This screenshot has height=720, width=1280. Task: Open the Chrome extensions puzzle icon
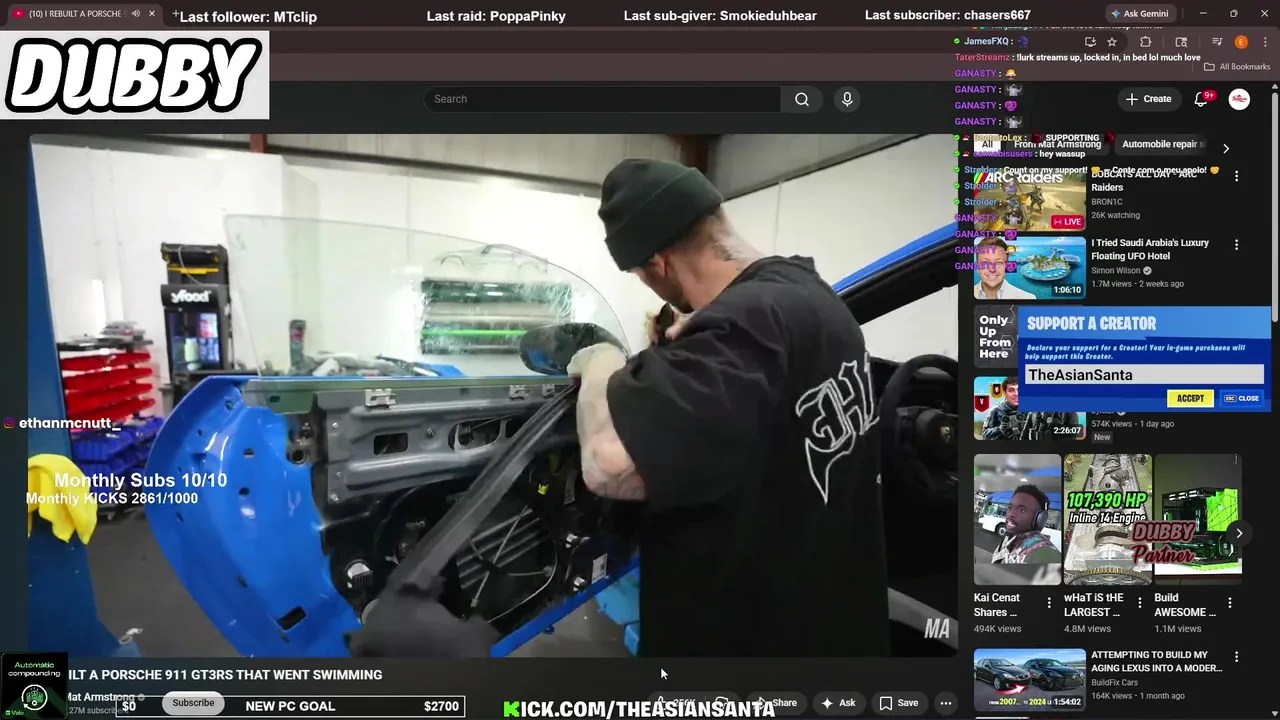(1146, 42)
